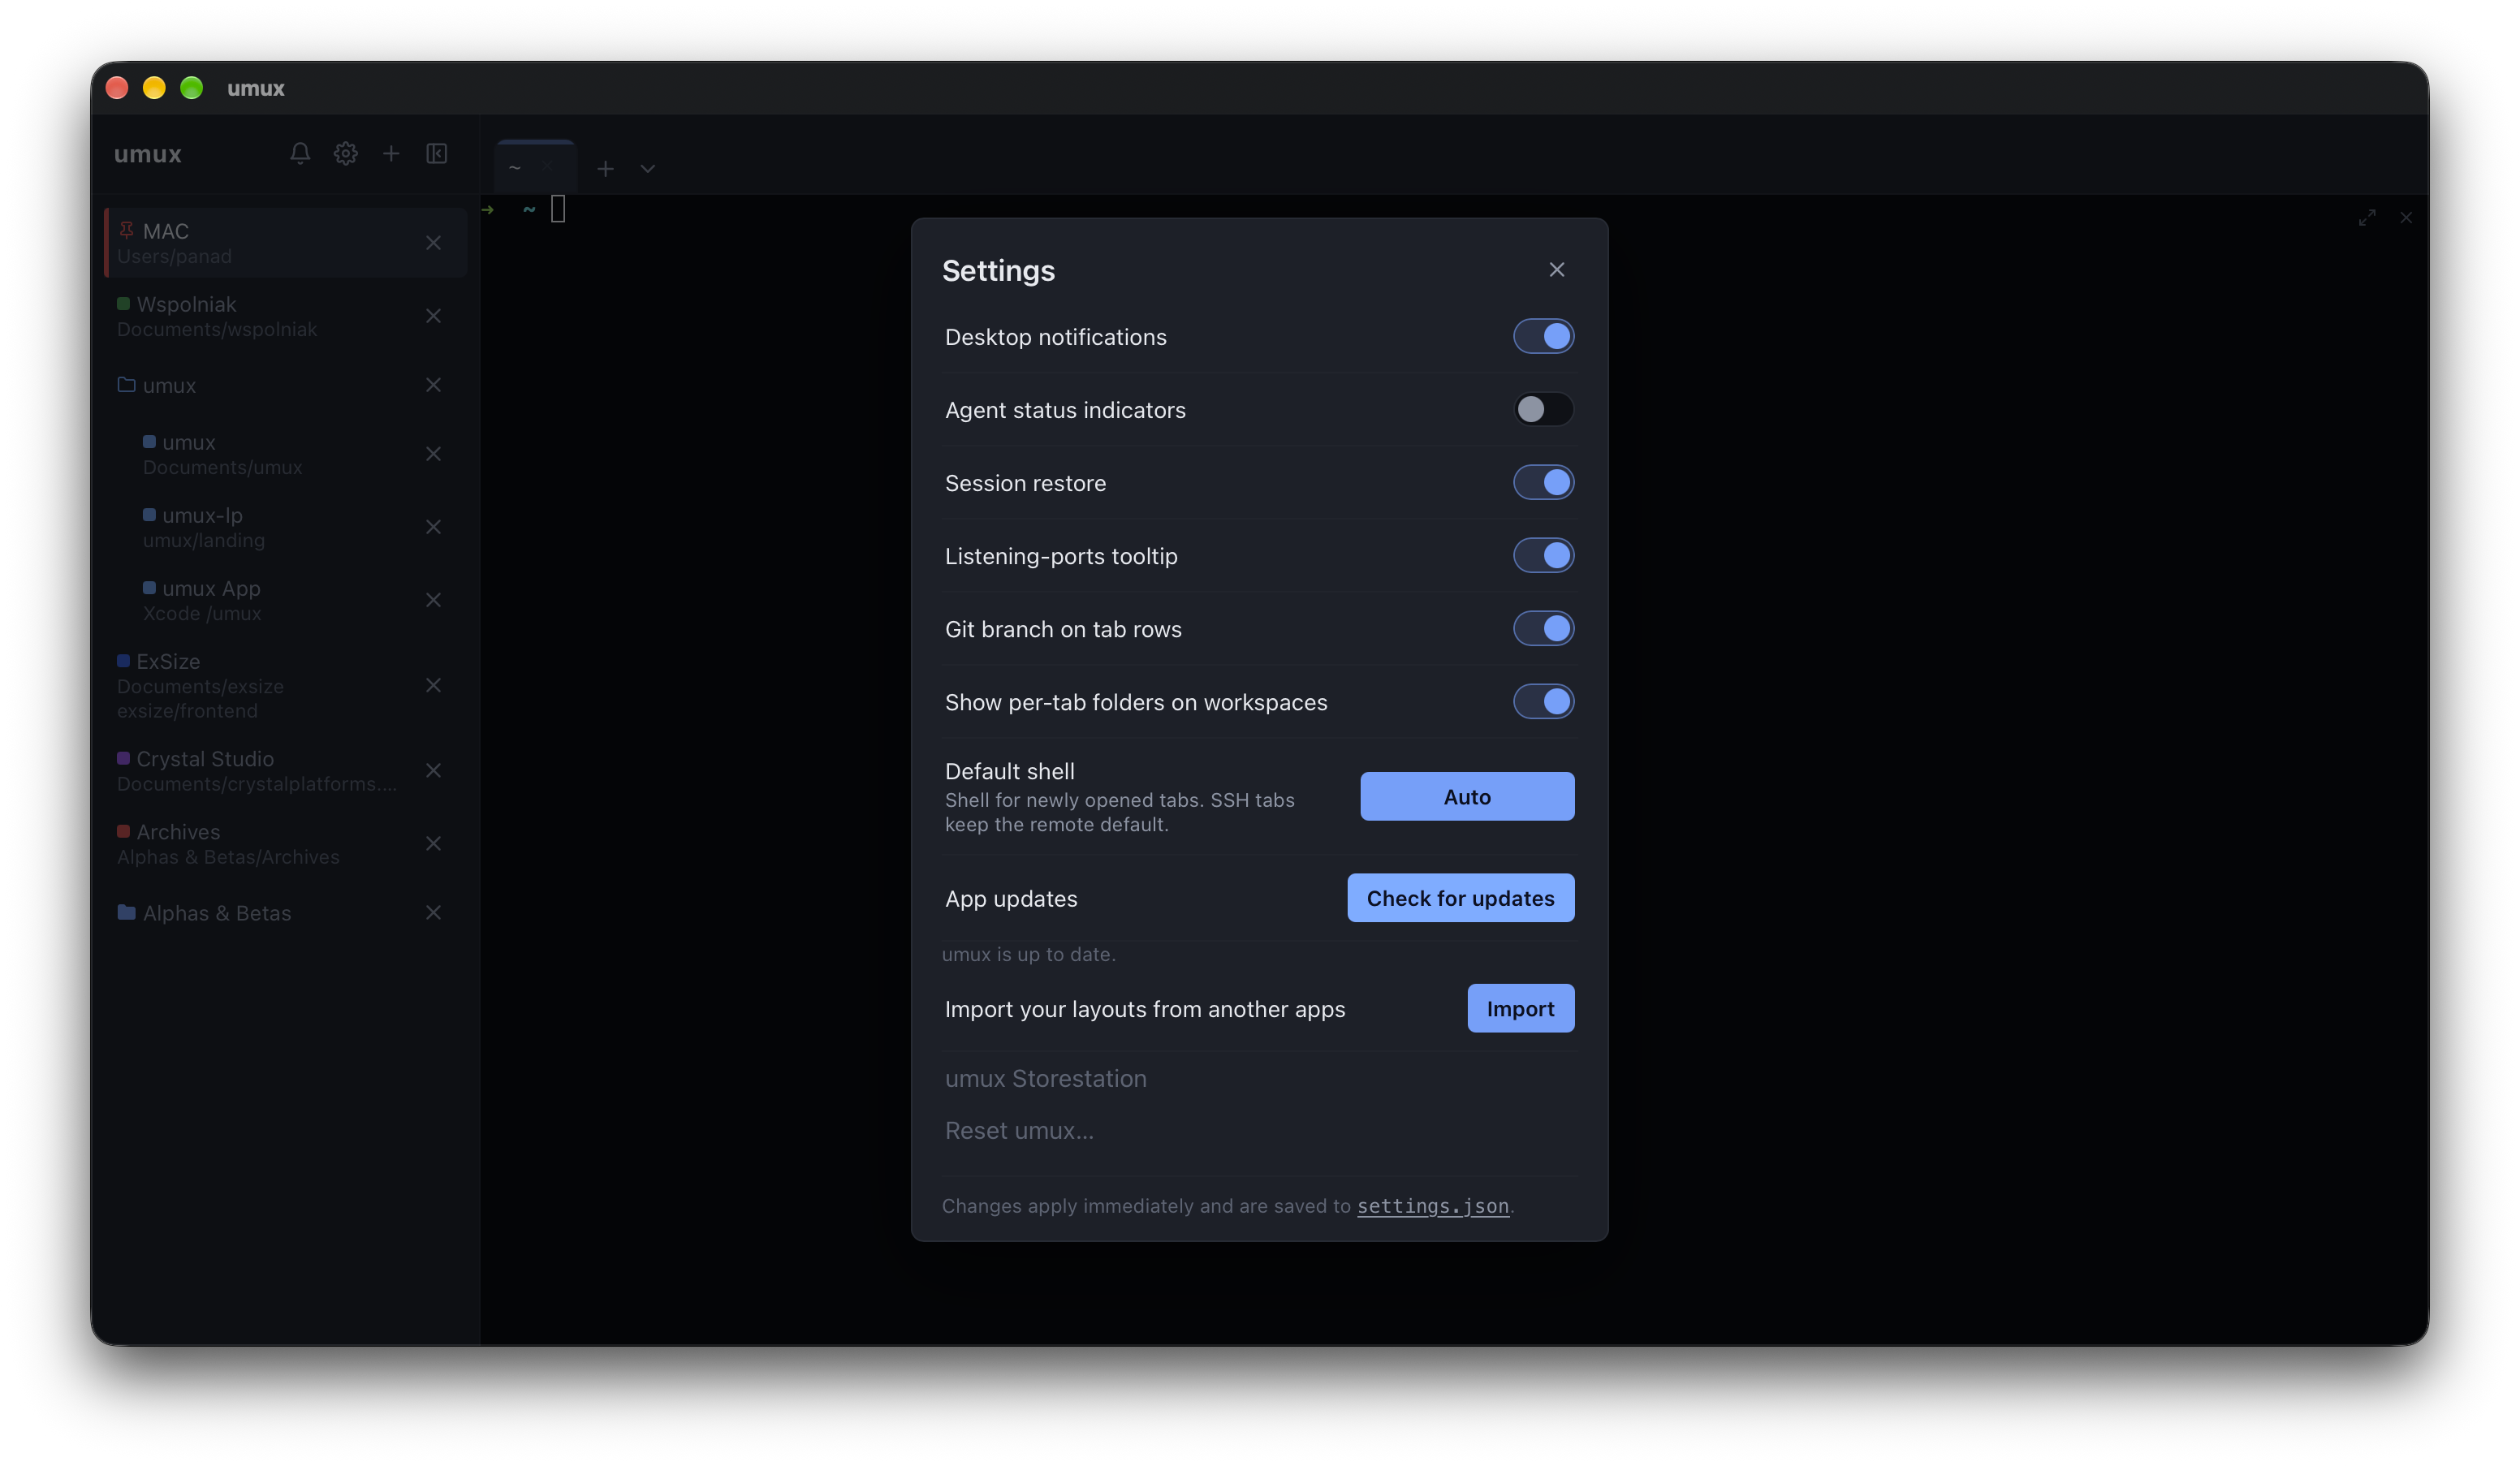This screenshot has width=2520, height=1466.
Task: Select the umux App workspace
Action: tap(286, 600)
